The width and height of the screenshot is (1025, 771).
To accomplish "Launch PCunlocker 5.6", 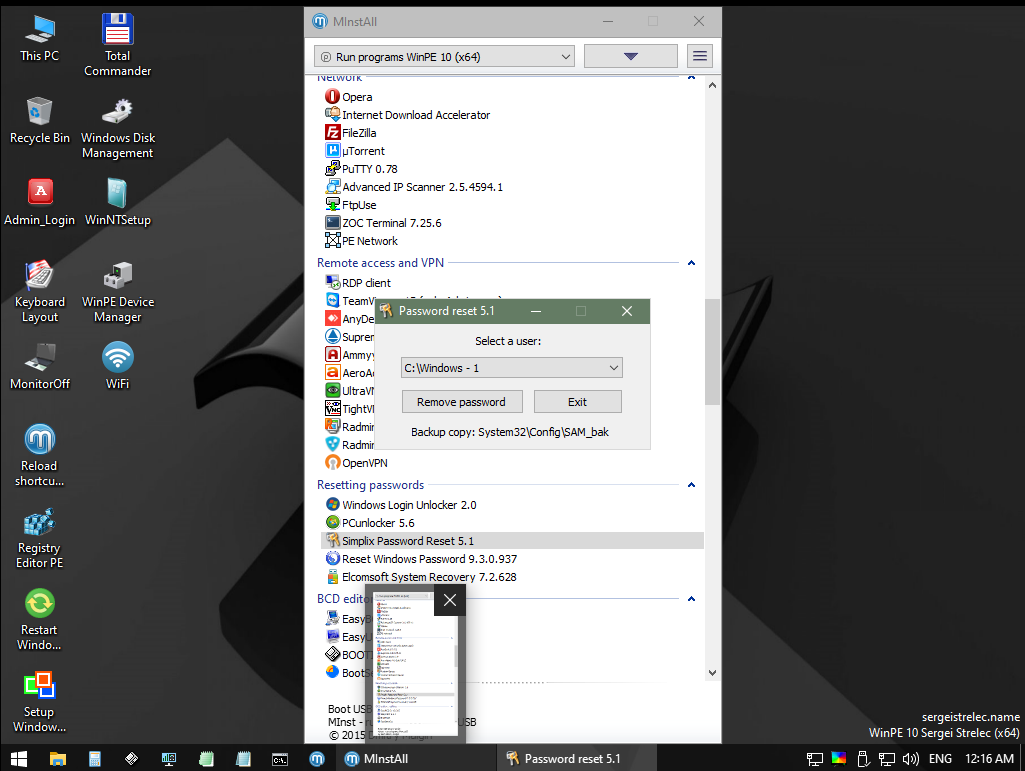I will click(x=370, y=523).
